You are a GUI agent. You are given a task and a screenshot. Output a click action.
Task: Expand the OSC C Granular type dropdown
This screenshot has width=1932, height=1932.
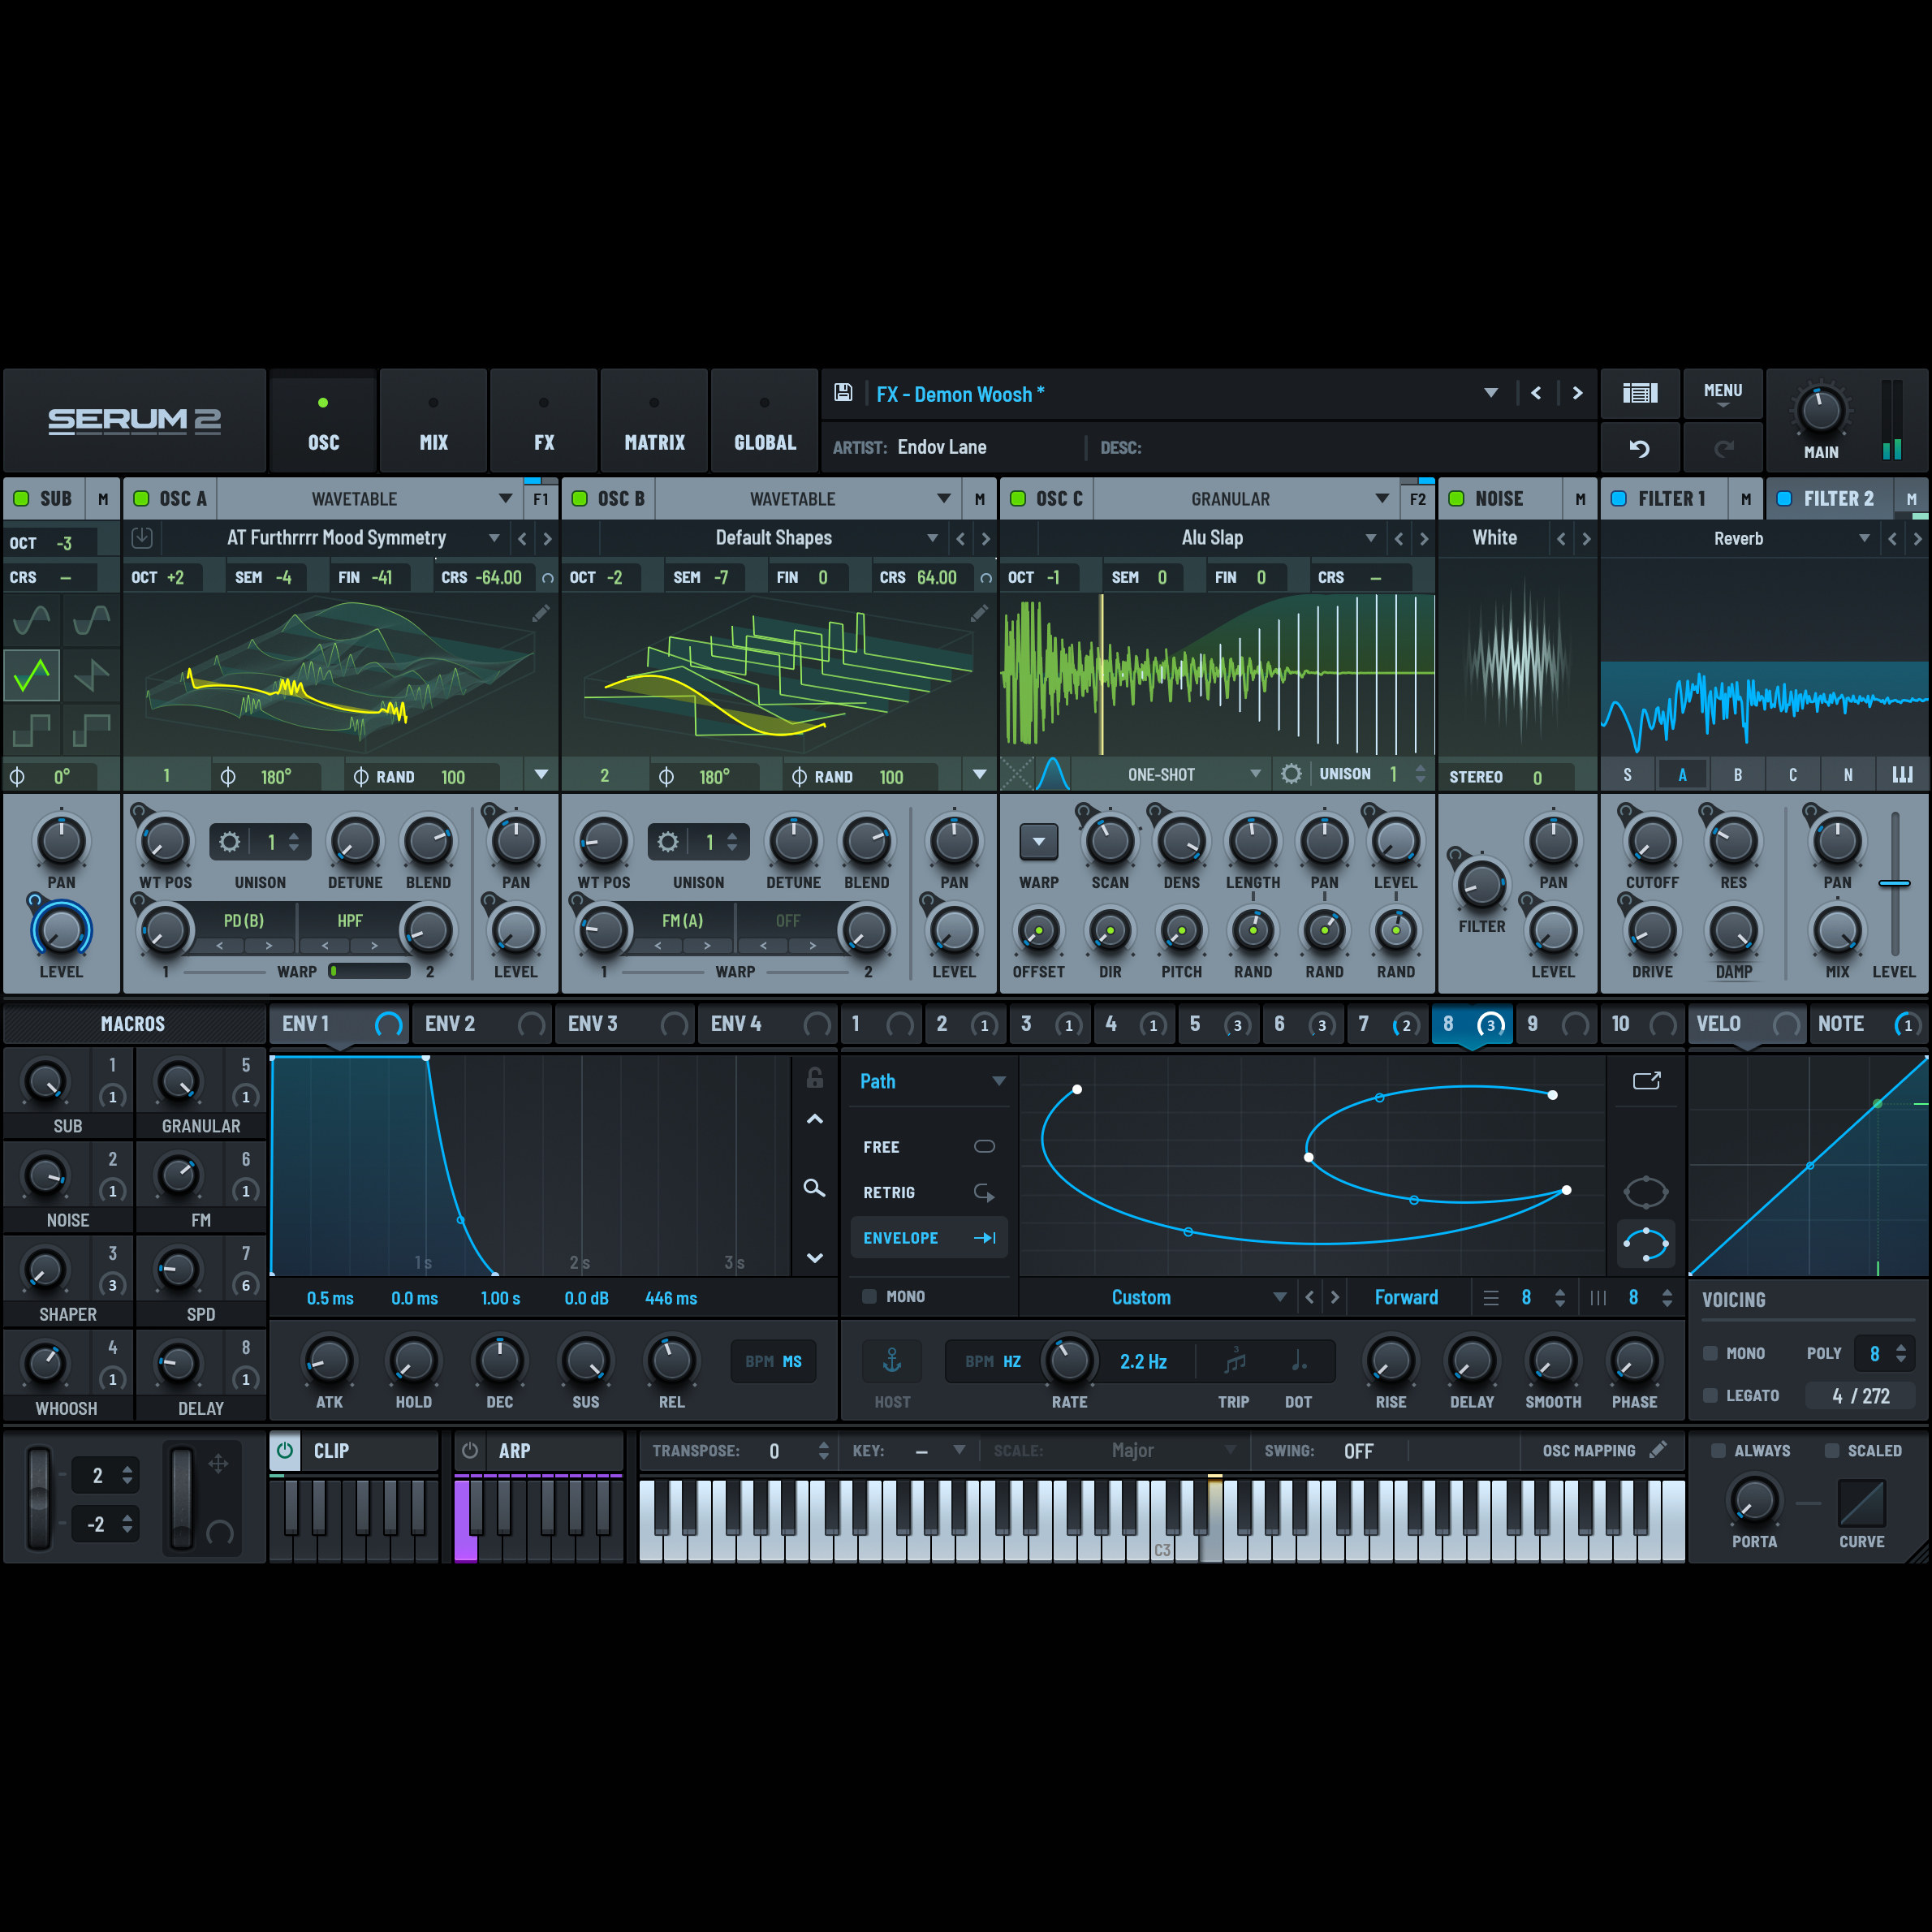pyautogui.click(x=1381, y=498)
